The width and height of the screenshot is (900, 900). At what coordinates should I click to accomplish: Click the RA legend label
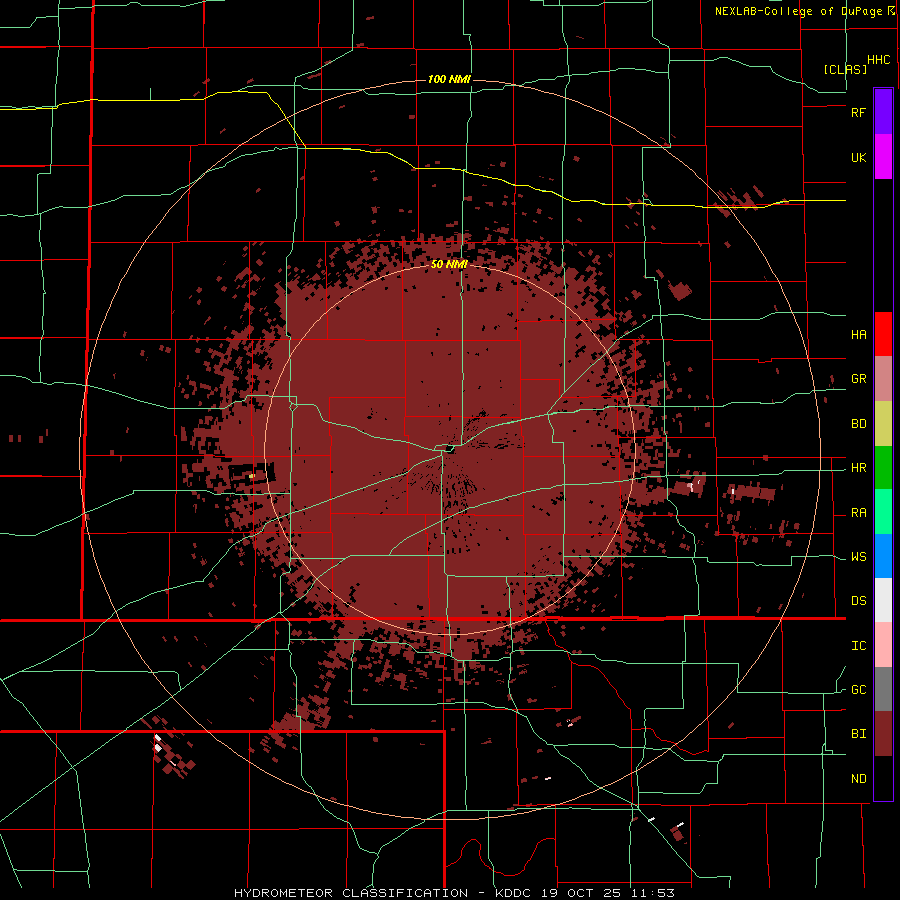(x=858, y=513)
